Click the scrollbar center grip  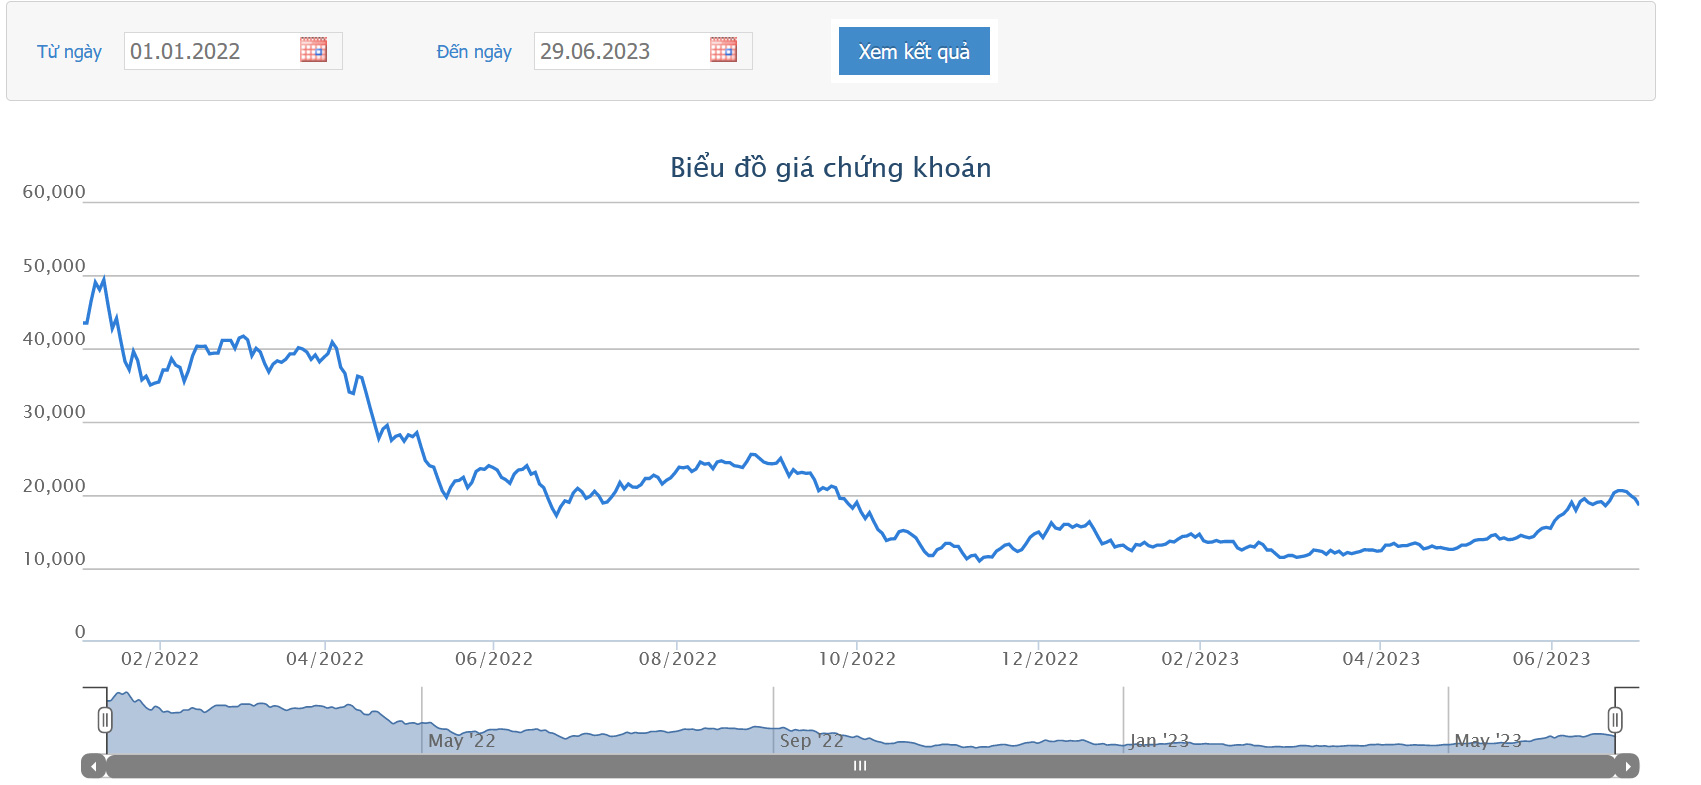pyautogui.click(x=860, y=766)
